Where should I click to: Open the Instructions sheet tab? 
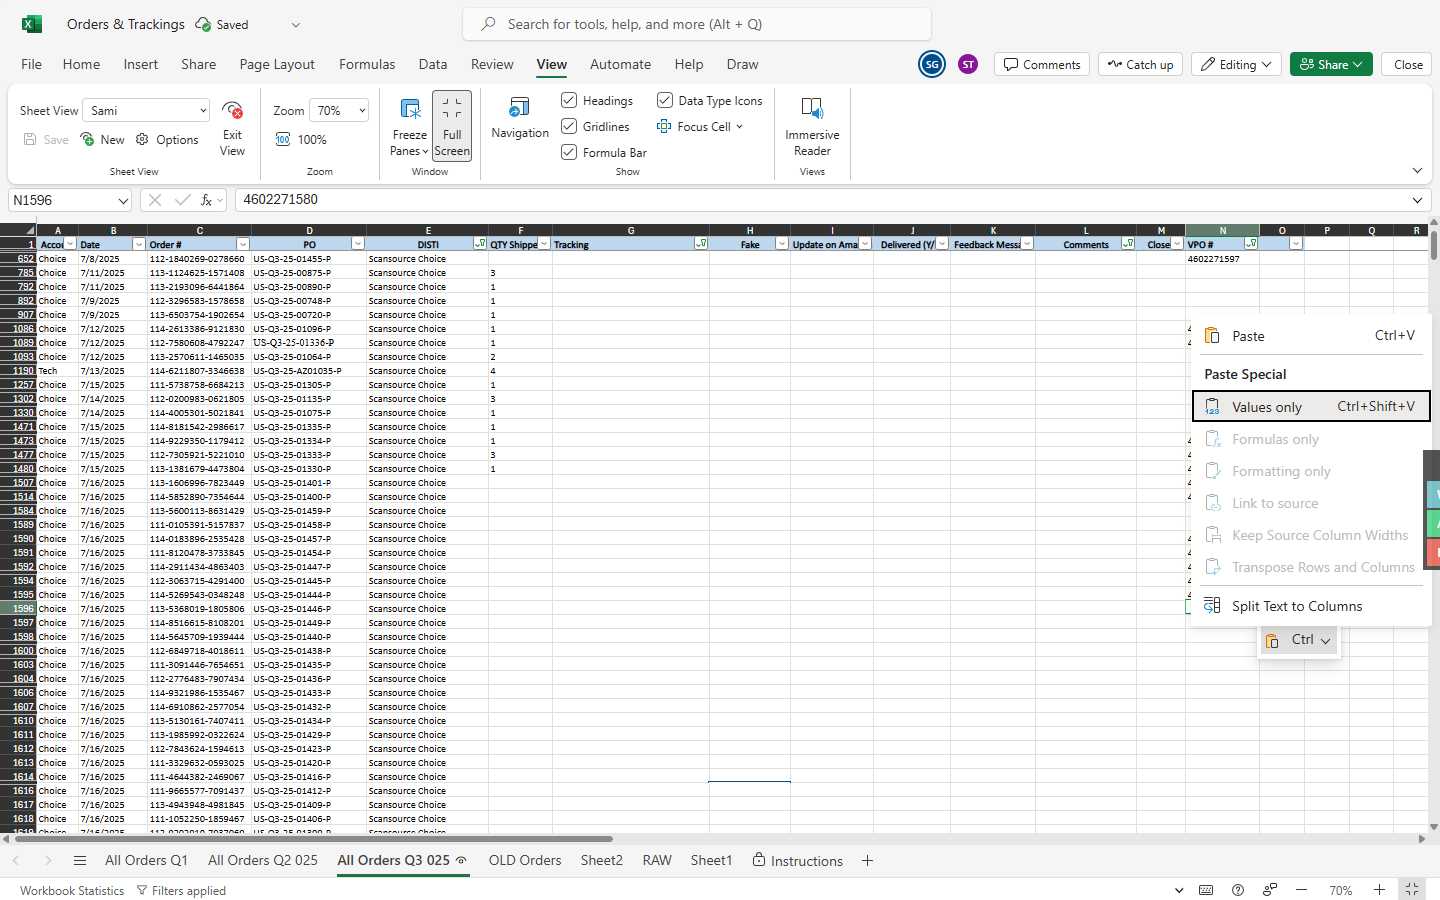[x=797, y=861]
